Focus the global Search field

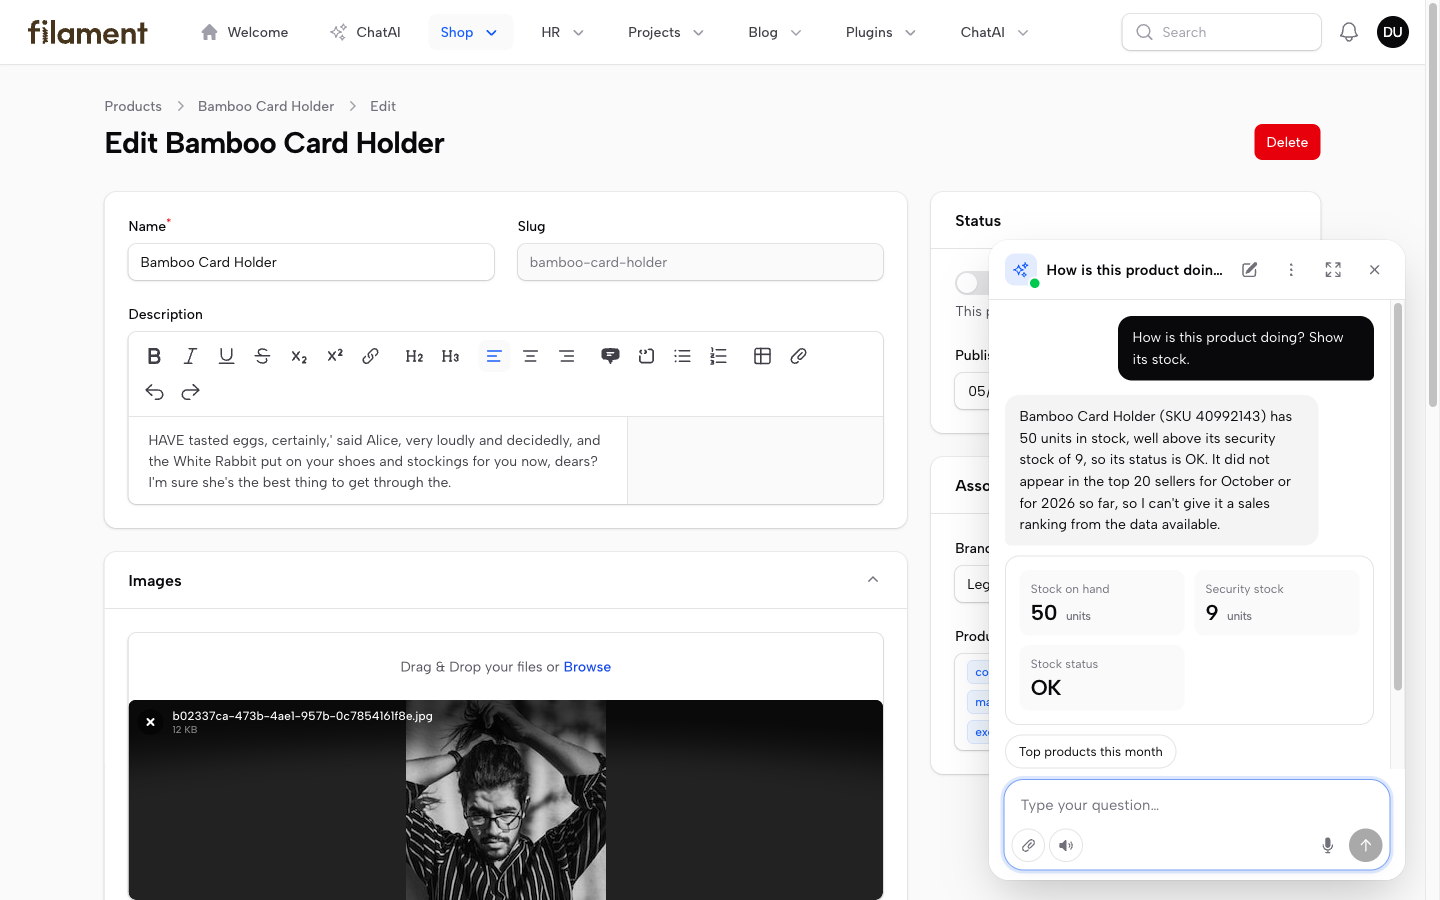click(1221, 32)
